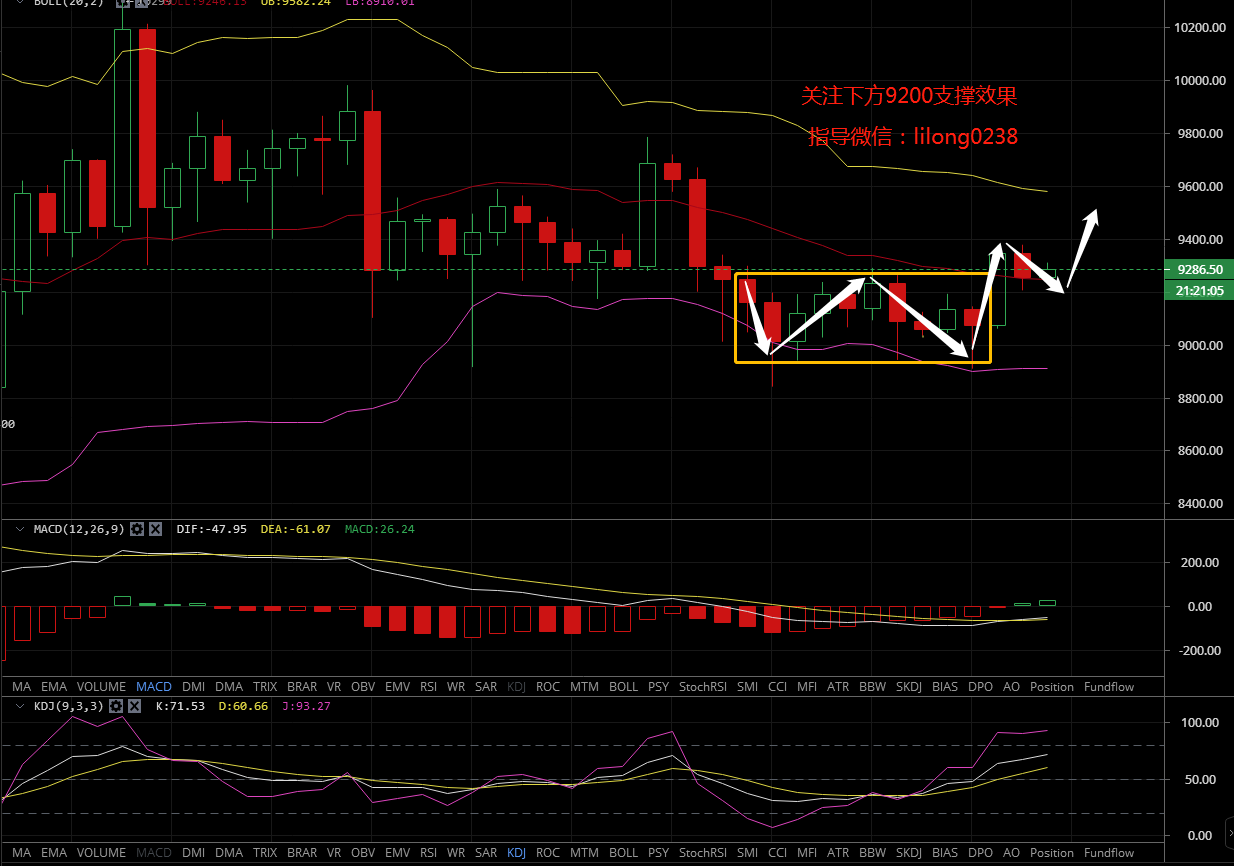Toggle RSI indicator in the upper indicator row
Screen dimensions: 1234x866
tap(428, 687)
